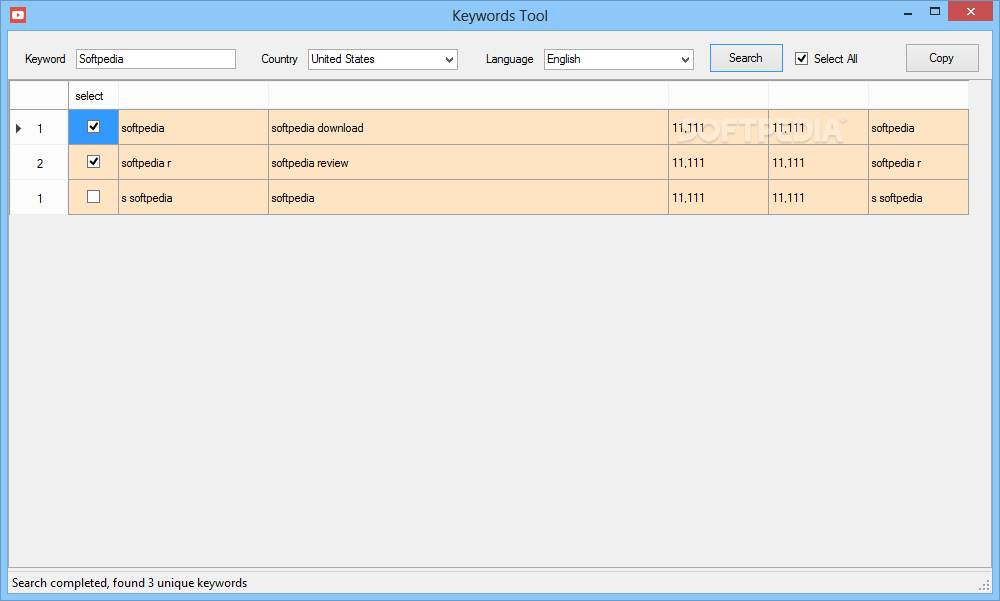Minimize the Keywords Tool window
This screenshot has height=601, width=1000.
pos(908,13)
